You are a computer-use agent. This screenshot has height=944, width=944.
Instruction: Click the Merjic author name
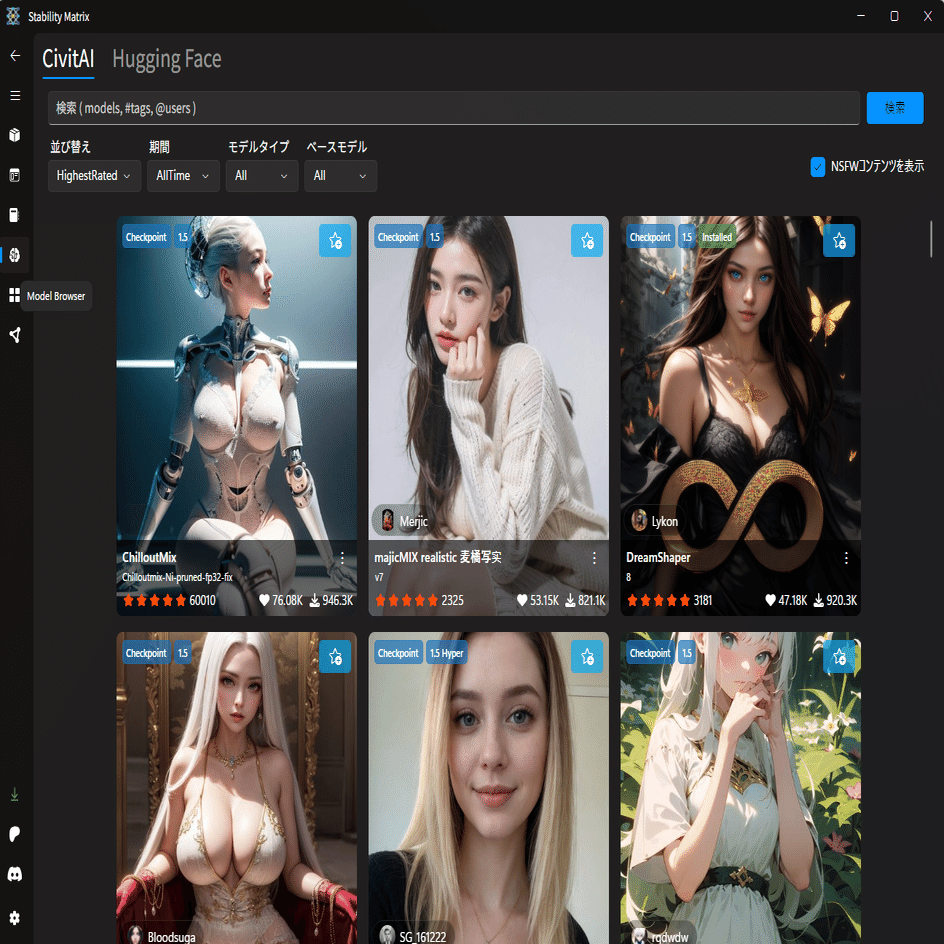tap(414, 521)
